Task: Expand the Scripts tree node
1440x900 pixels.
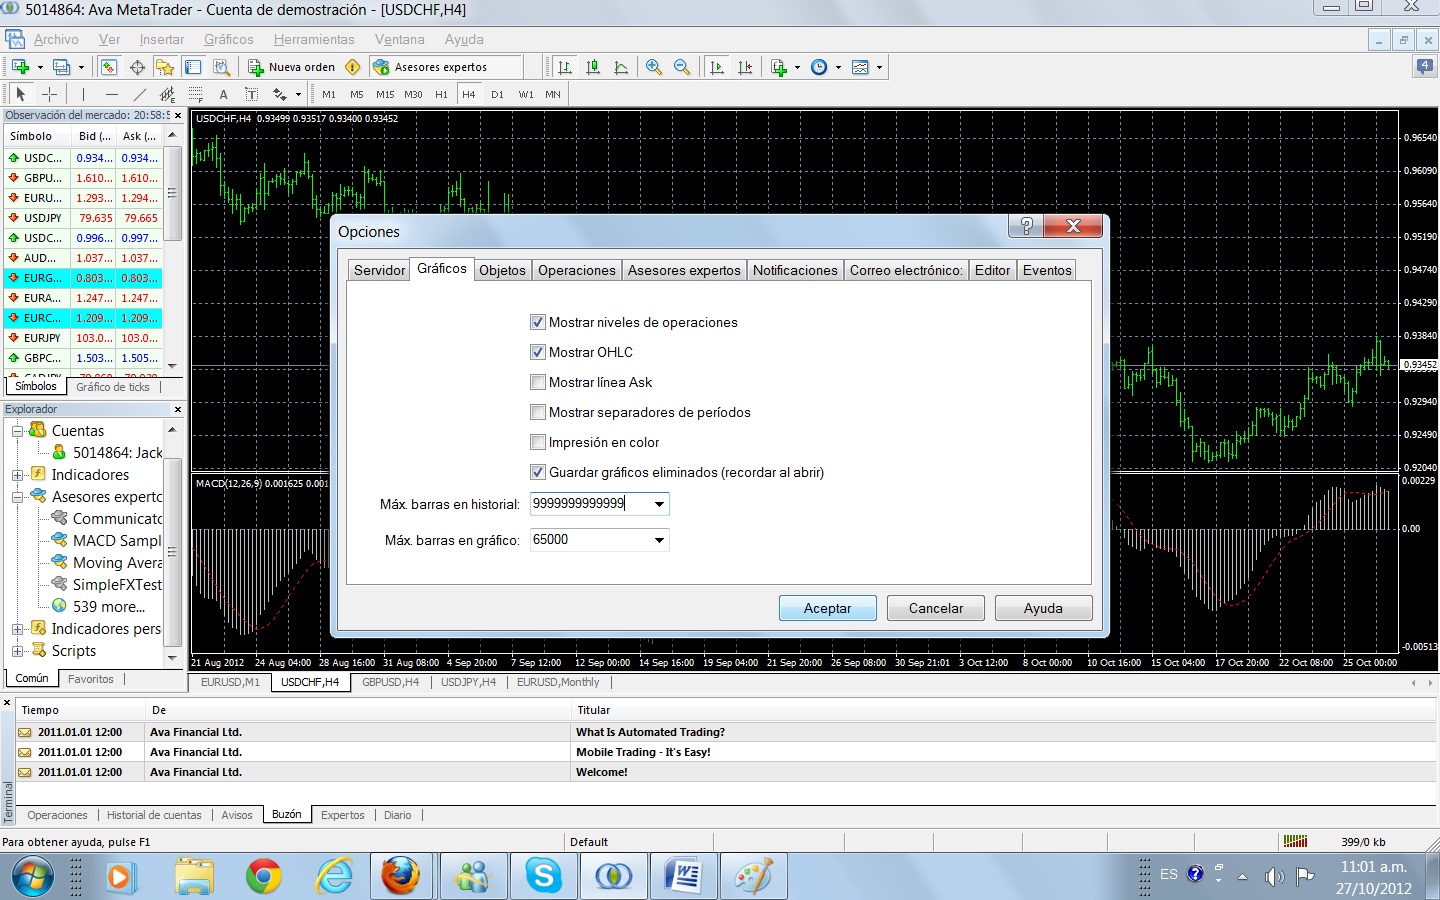Action: click(x=17, y=651)
